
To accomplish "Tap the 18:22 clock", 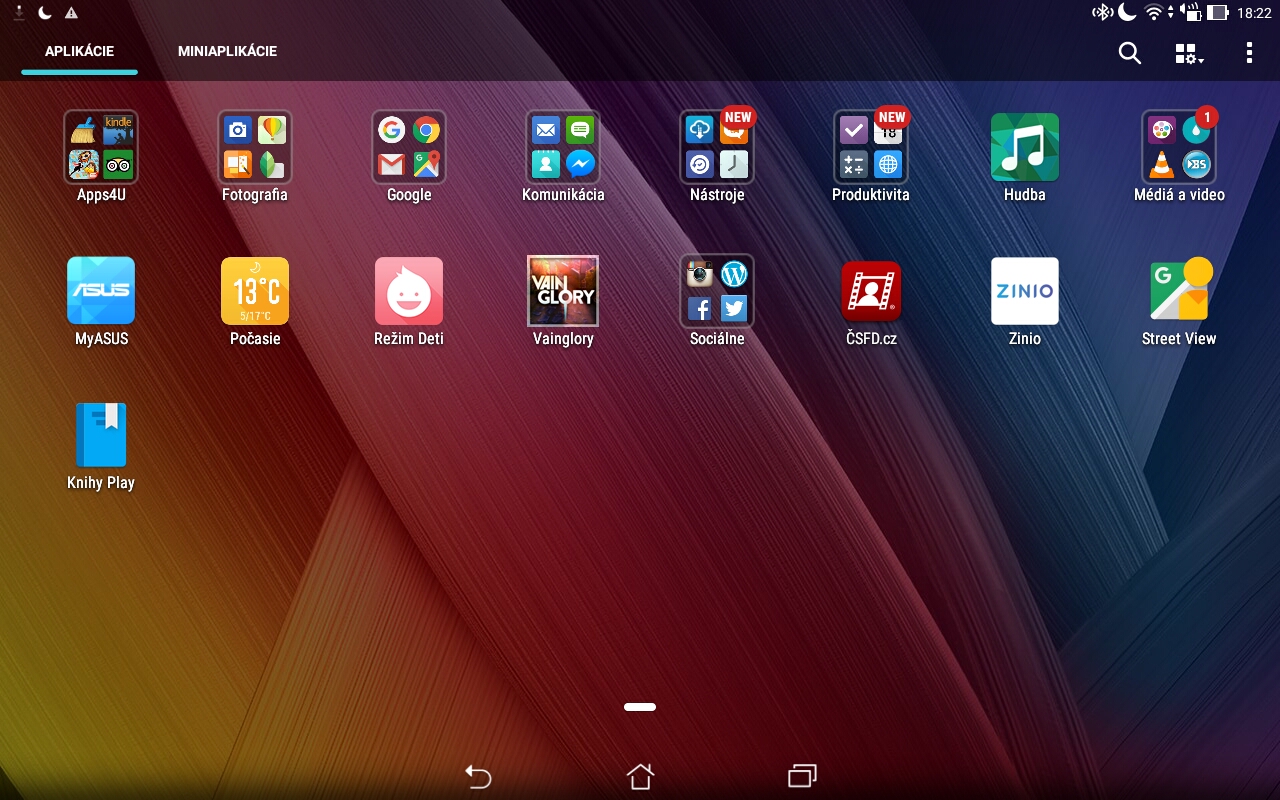I will pyautogui.click(x=1254, y=13).
